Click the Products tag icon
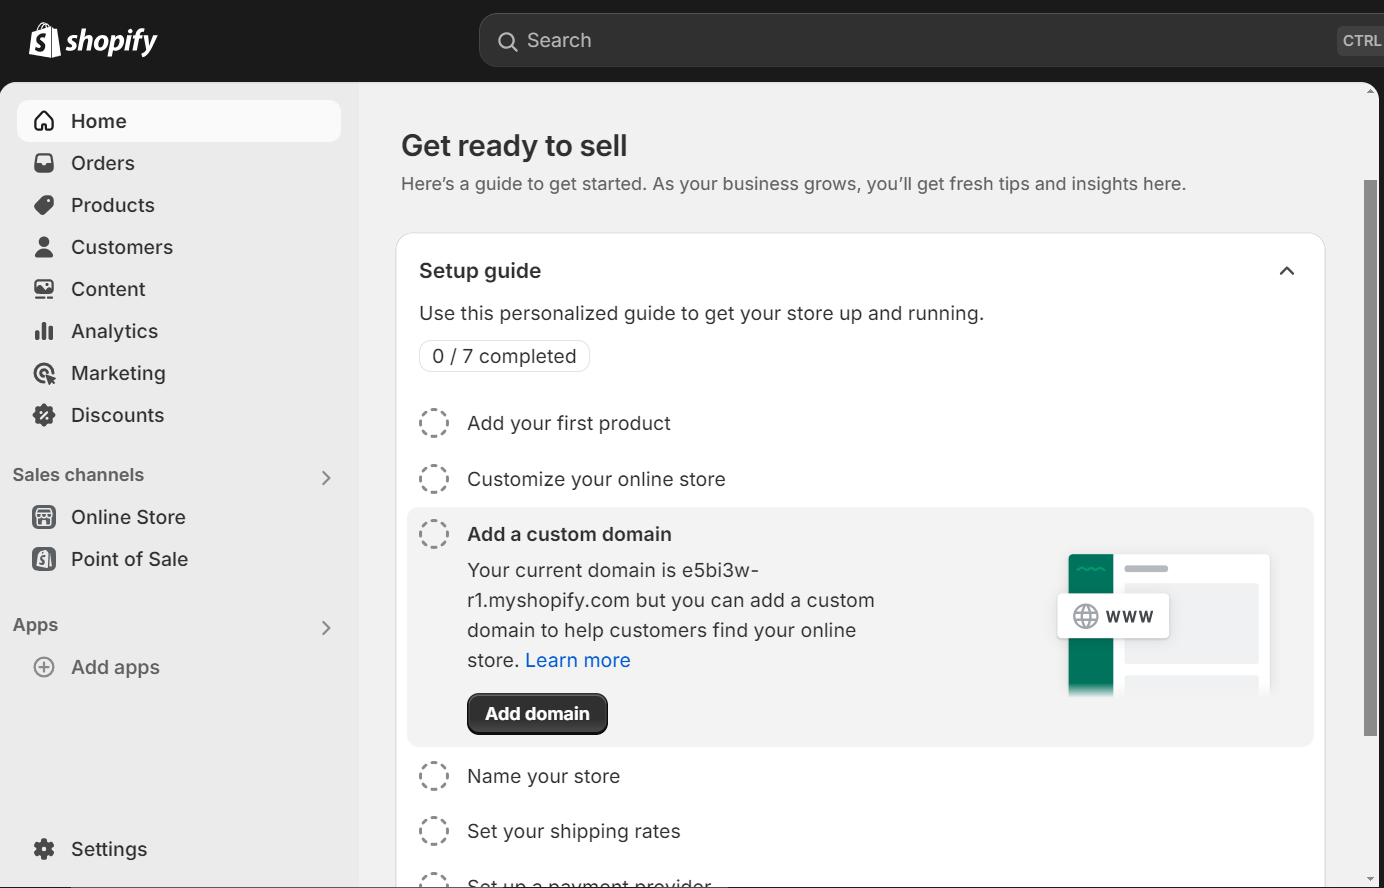Image resolution: width=1384 pixels, height=888 pixels. coord(44,205)
